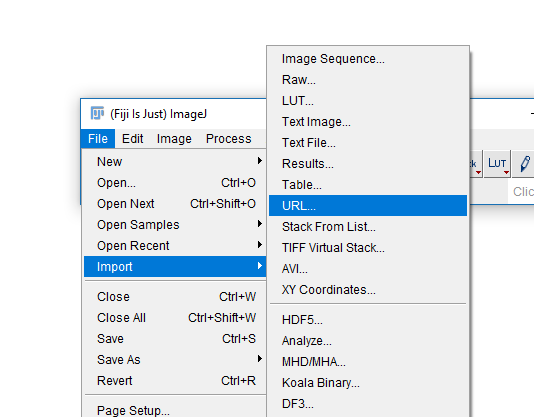Select Text Image... import entry
This screenshot has width=534, height=417.
[368, 122]
